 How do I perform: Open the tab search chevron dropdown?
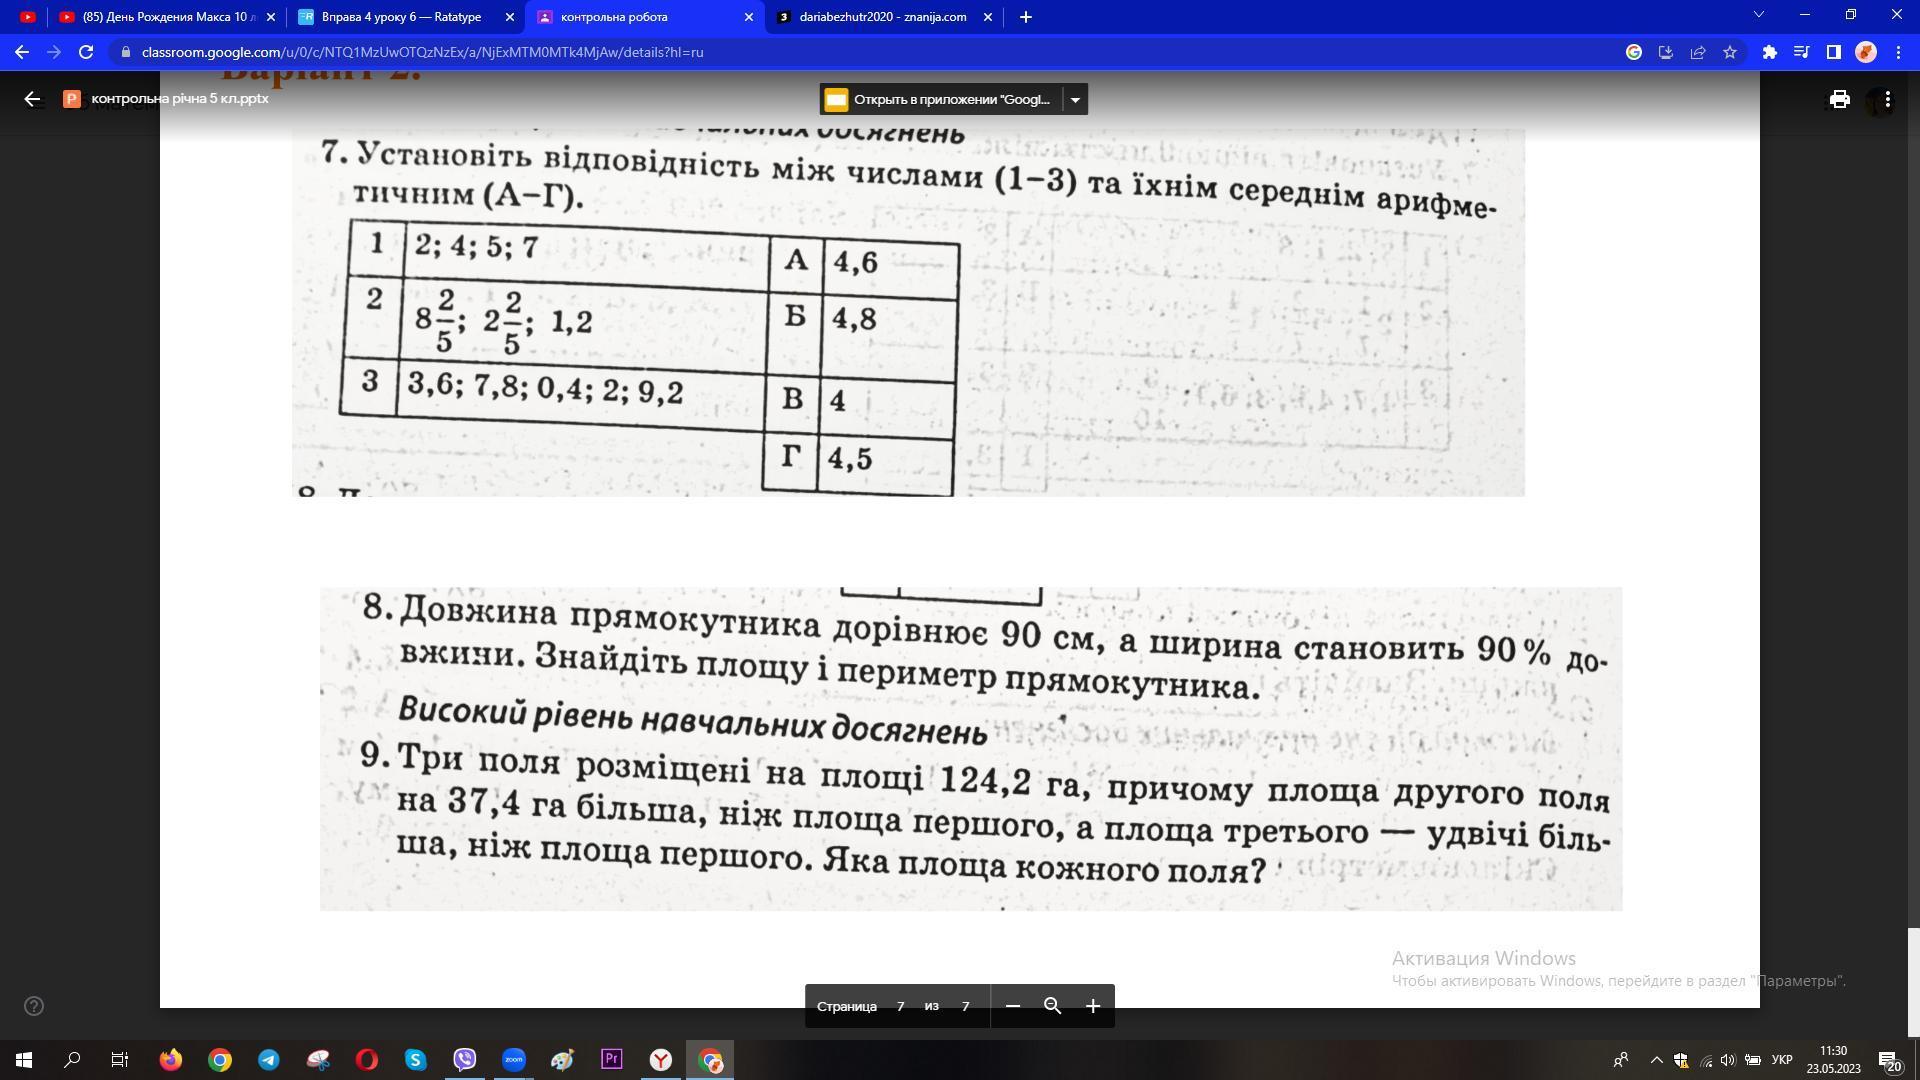[1758, 16]
